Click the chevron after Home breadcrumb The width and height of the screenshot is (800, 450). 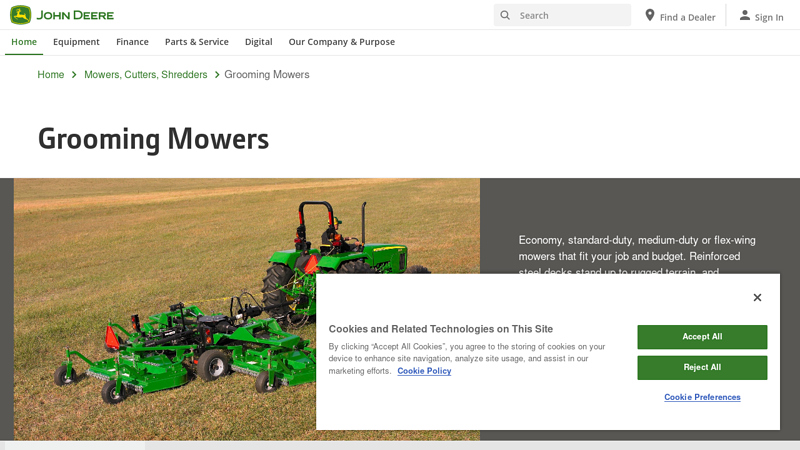tap(74, 75)
